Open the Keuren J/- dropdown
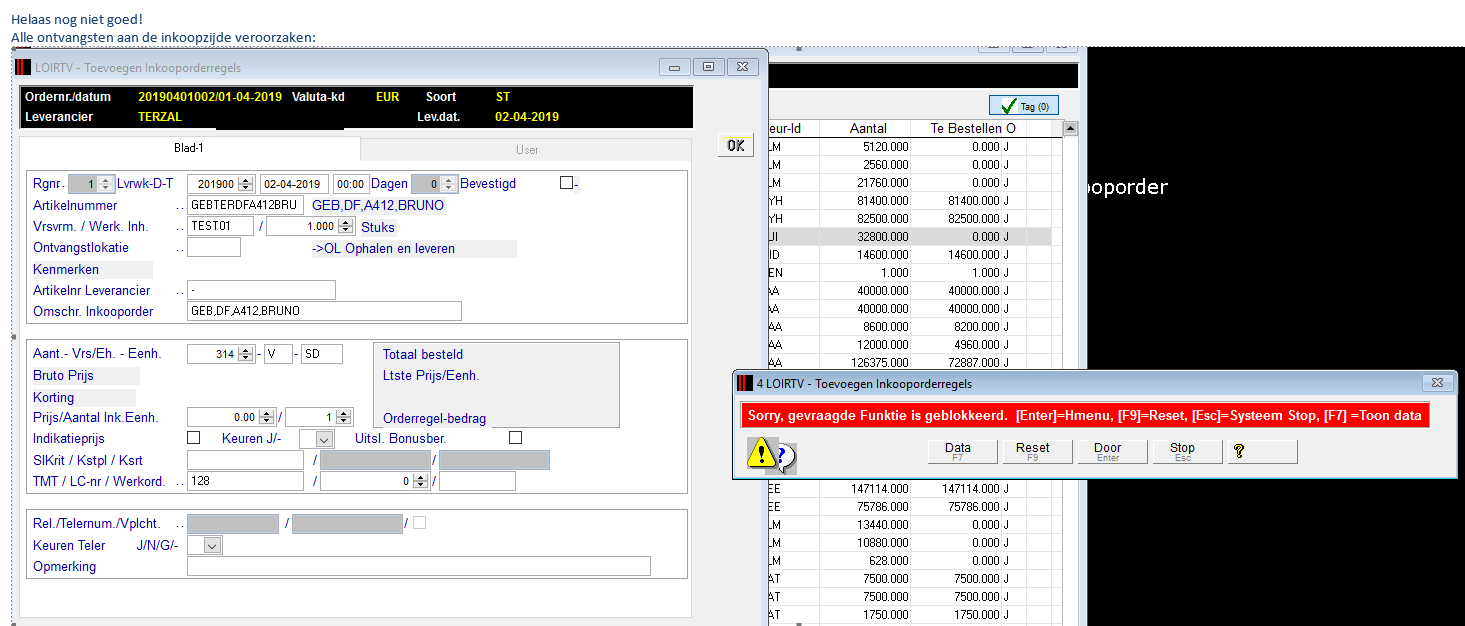The height and width of the screenshot is (626, 1465). point(324,439)
